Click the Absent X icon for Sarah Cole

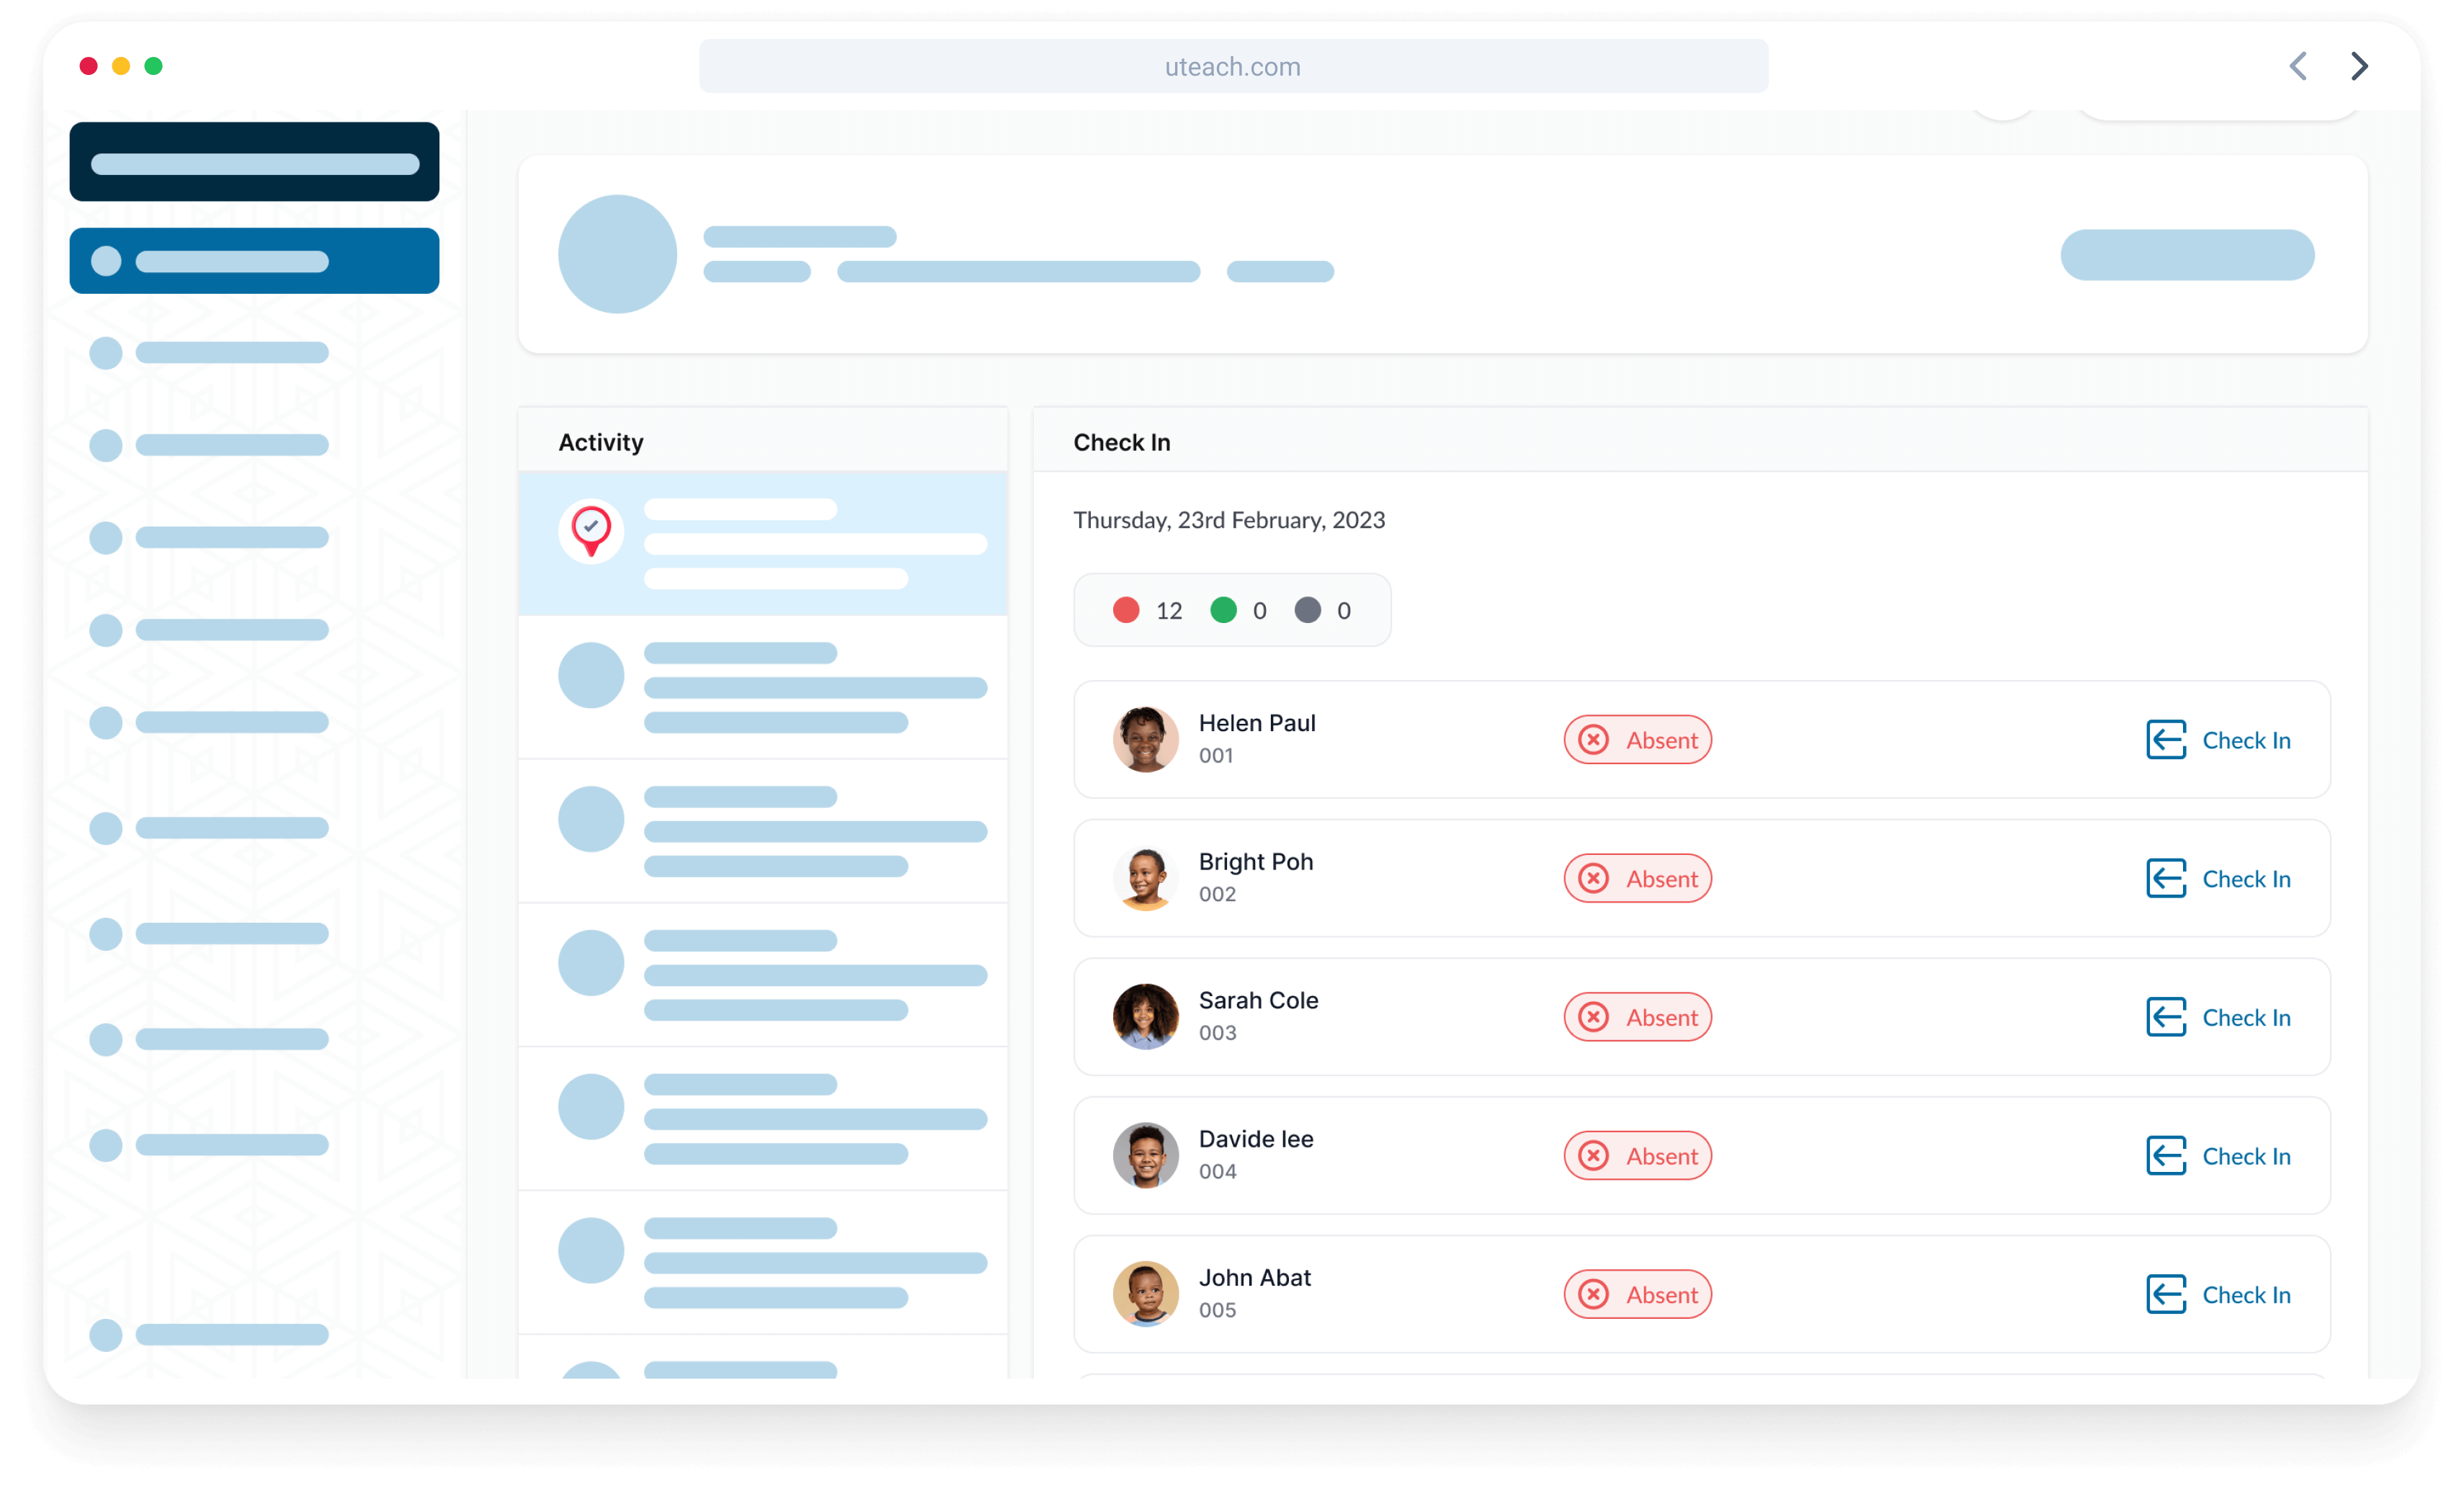tap(1593, 1017)
